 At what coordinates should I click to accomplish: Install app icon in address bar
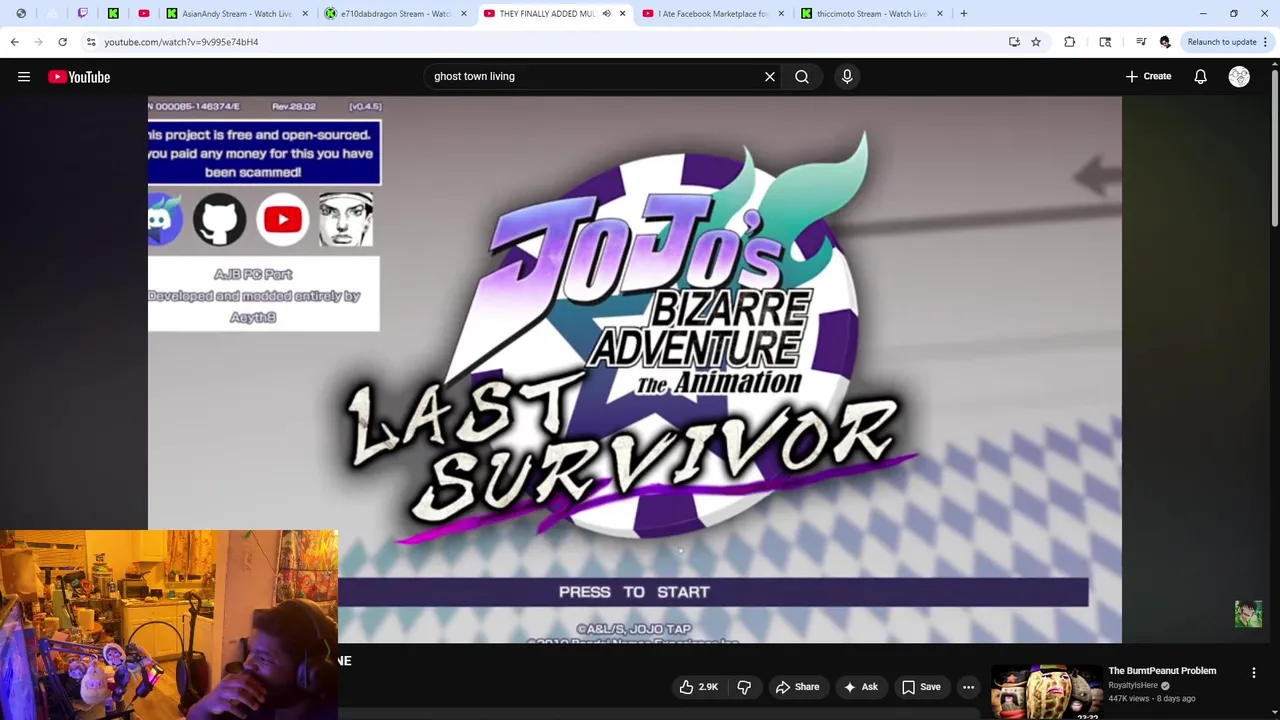tap(1014, 42)
